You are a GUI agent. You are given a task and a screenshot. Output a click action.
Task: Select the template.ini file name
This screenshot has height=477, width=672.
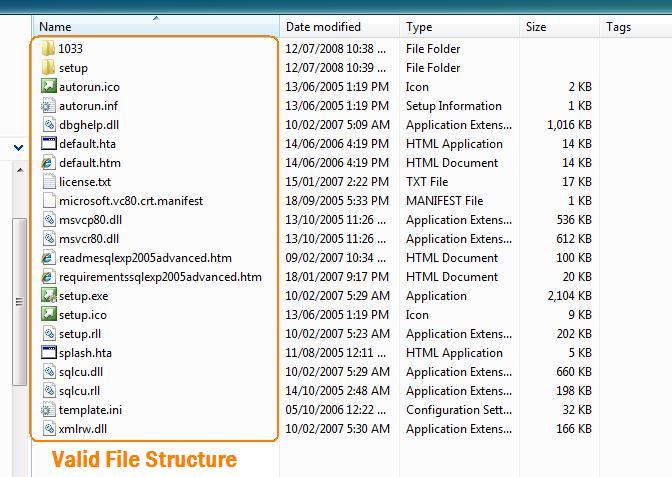tap(90, 410)
